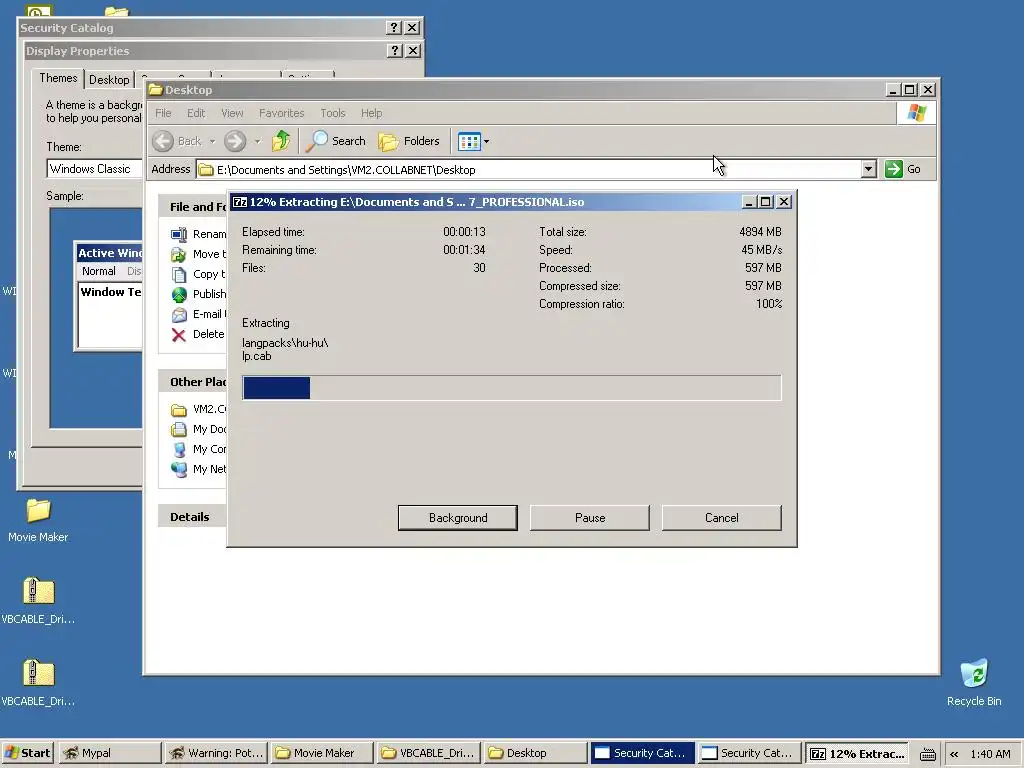Click the 'Files:' value 30

(479, 268)
